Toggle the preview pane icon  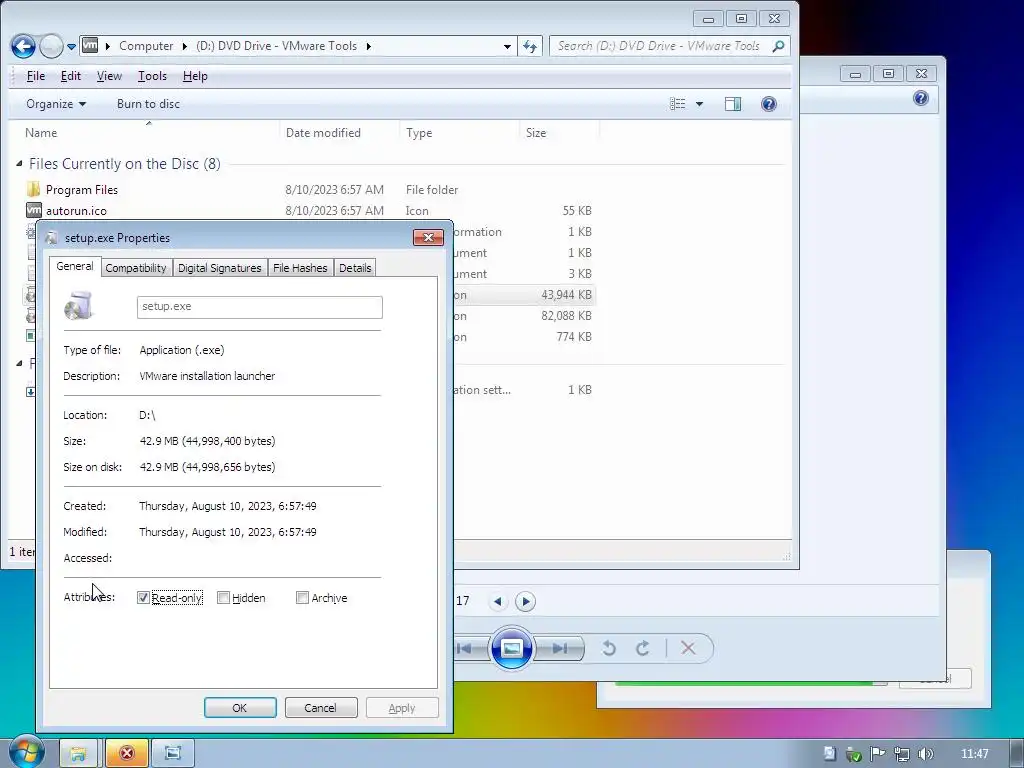pyautogui.click(x=733, y=104)
